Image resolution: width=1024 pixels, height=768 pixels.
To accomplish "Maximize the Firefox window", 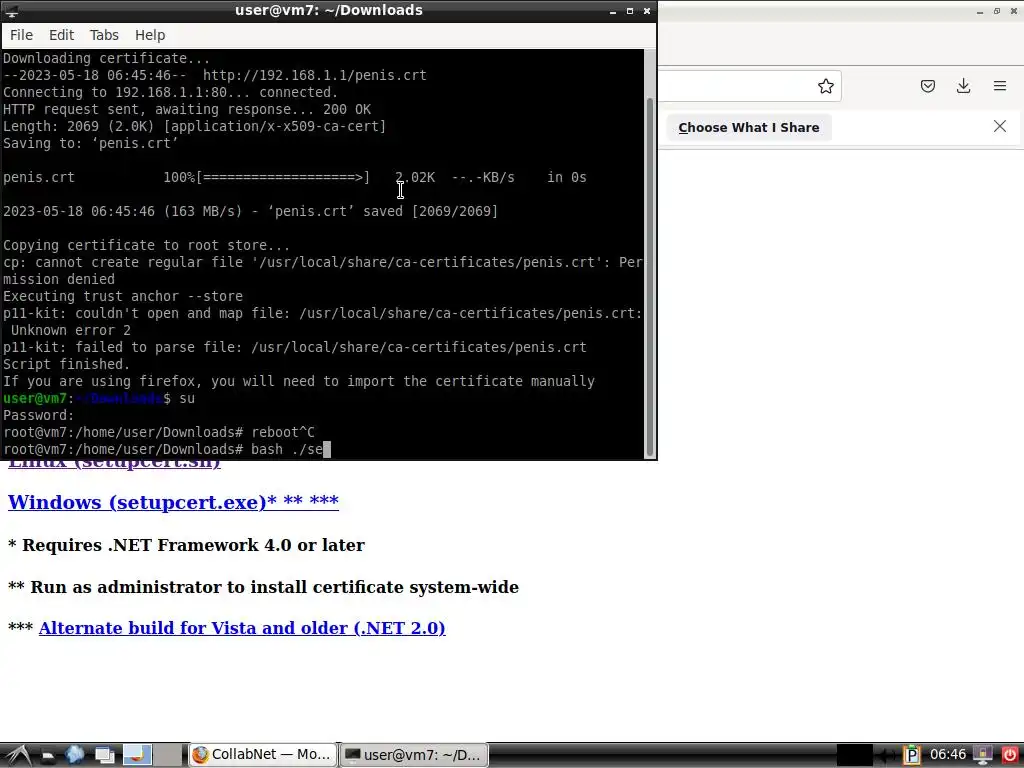I will coord(997,12).
